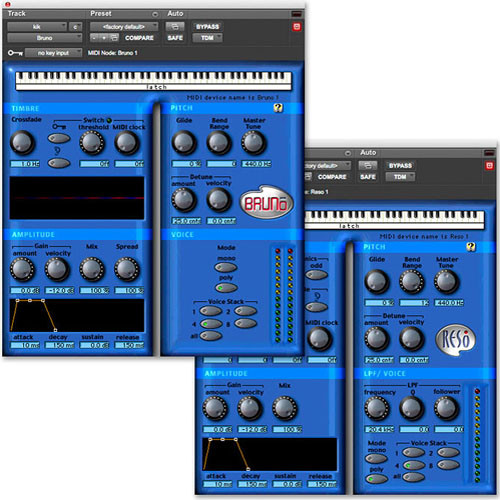Open the help question mark in Reso
500x500 pixels.
point(471,247)
